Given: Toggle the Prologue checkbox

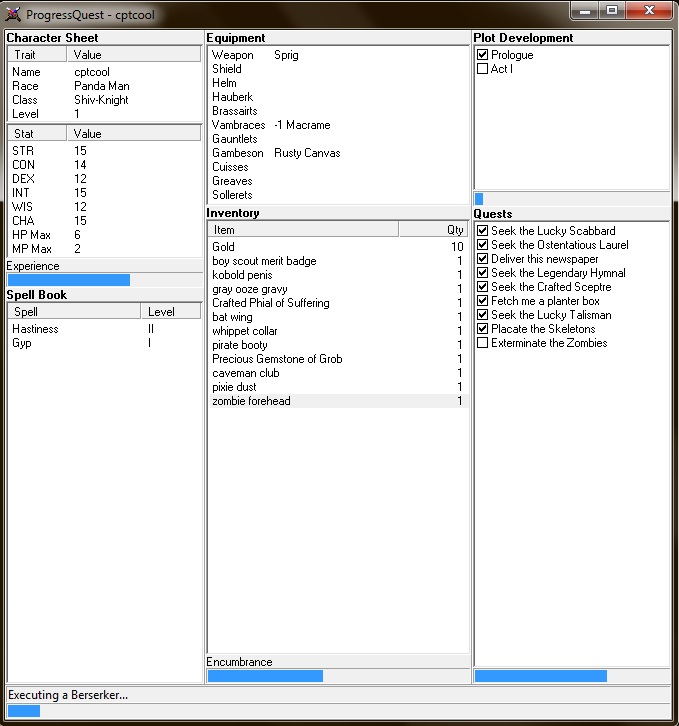Looking at the screenshot, I should click(482, 55).
